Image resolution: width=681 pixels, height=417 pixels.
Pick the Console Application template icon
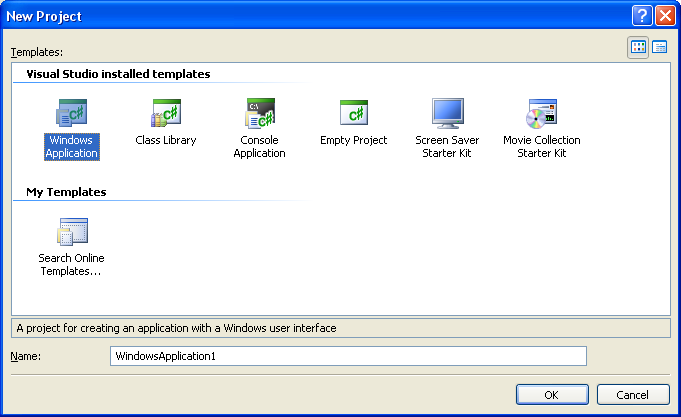[260, 113]
